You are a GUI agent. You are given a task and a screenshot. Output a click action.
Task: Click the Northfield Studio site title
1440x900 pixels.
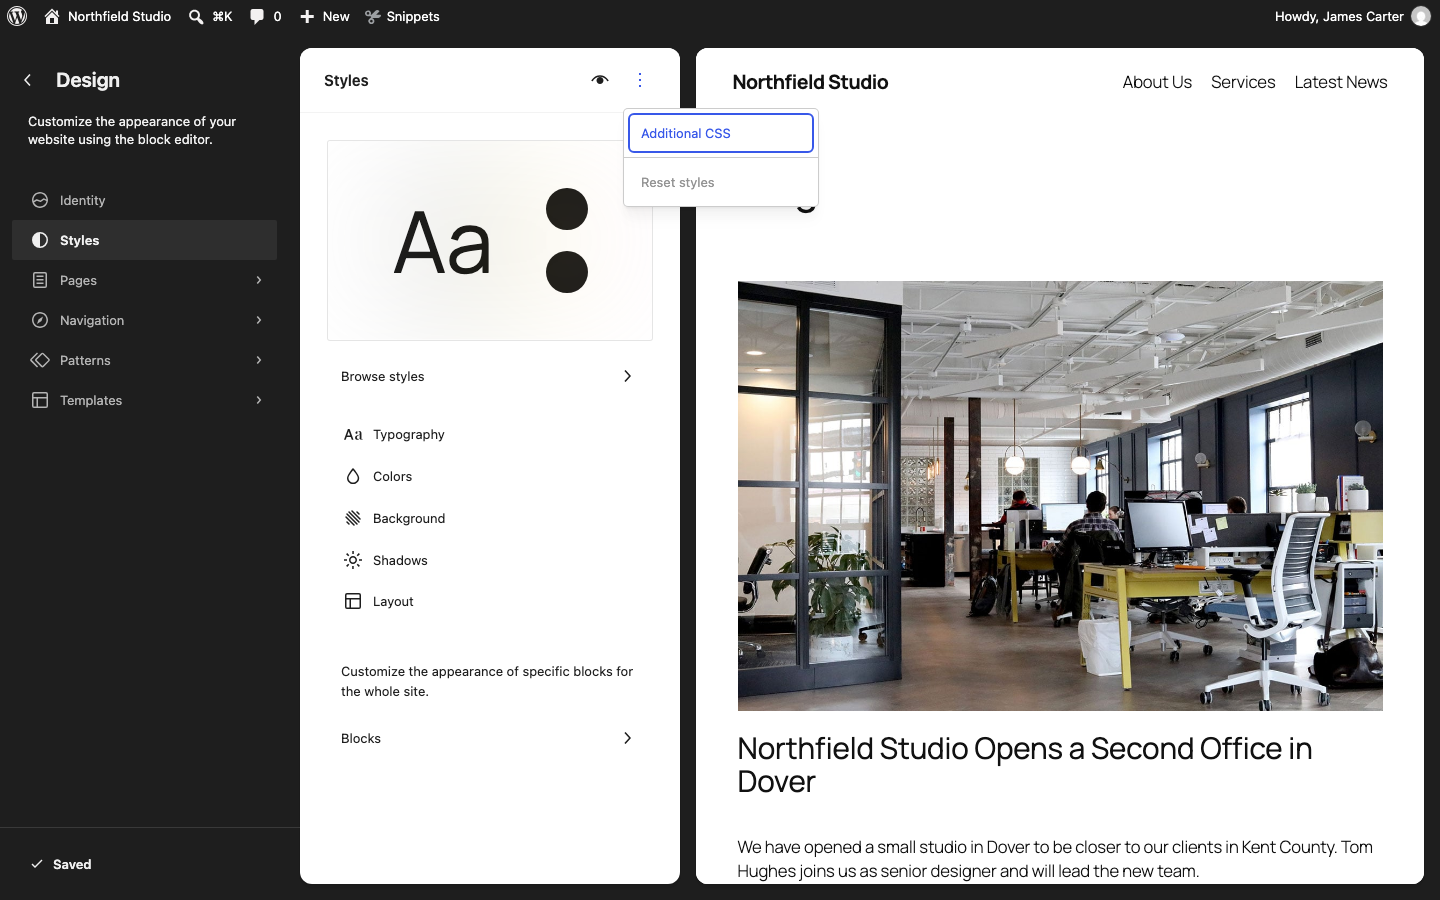(x=810, y=82)
